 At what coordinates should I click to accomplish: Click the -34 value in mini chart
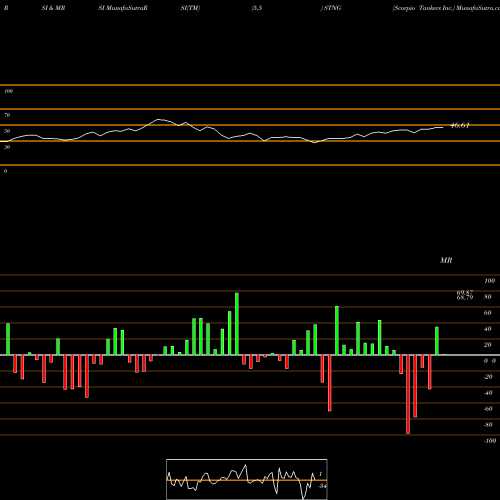pyautogui.click(x=322, y=486)
